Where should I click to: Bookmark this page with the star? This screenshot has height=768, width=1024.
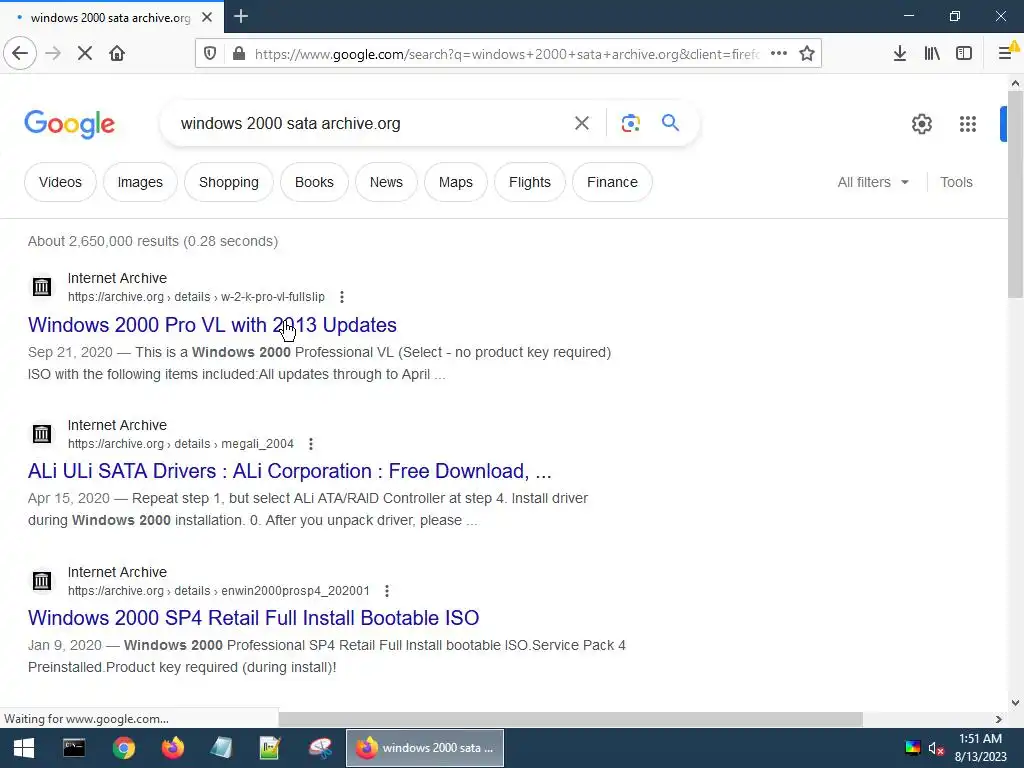point(807,54)
